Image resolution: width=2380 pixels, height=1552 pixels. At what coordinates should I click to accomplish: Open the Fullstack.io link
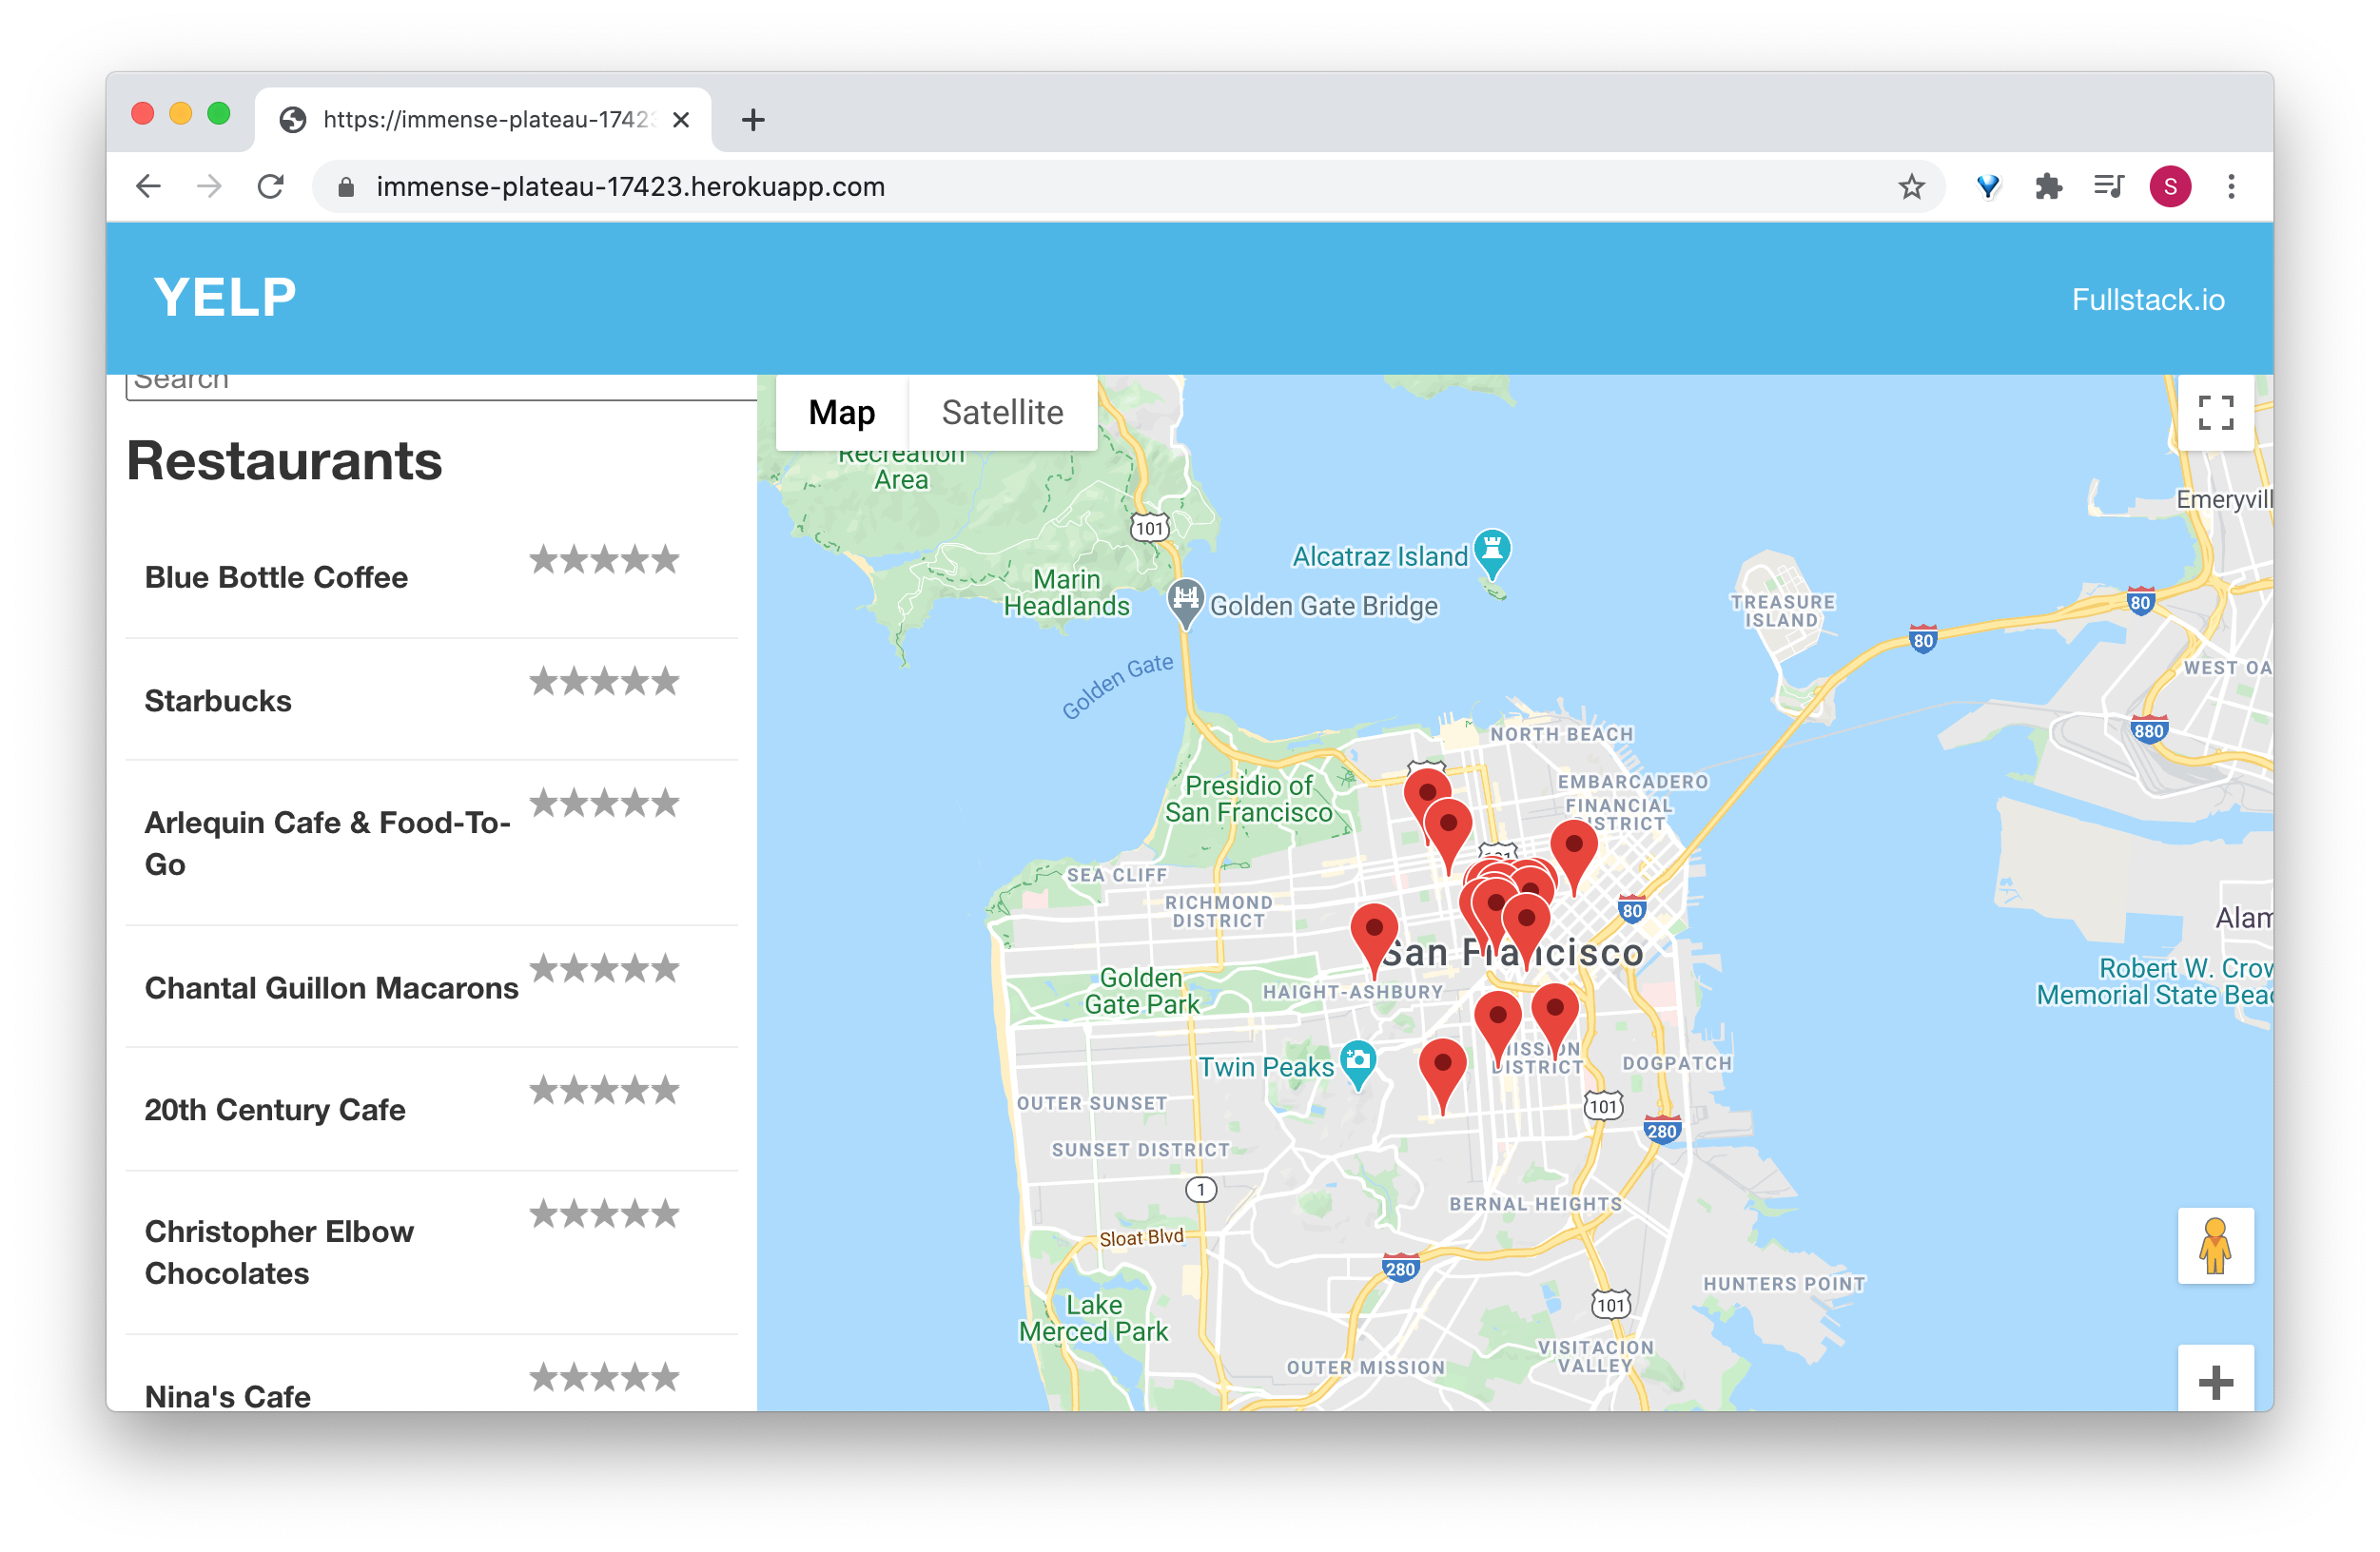click(2147, 300)
